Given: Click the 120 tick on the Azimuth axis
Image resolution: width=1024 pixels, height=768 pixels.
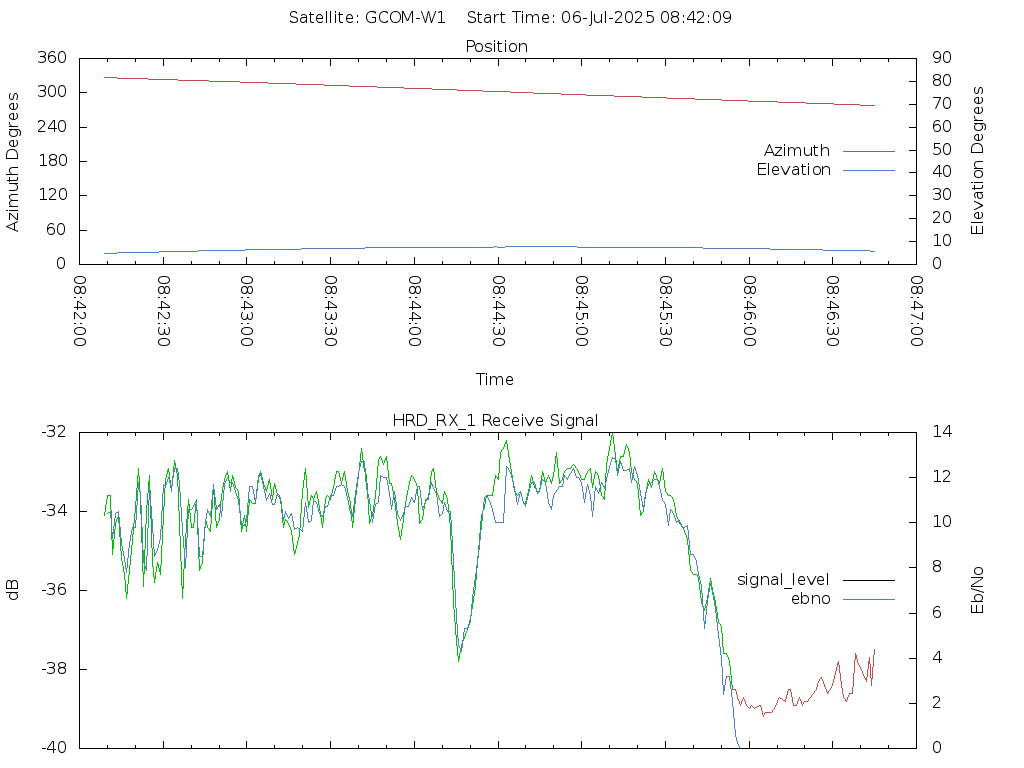Looking at the screenshot, I should pos(52,195).
